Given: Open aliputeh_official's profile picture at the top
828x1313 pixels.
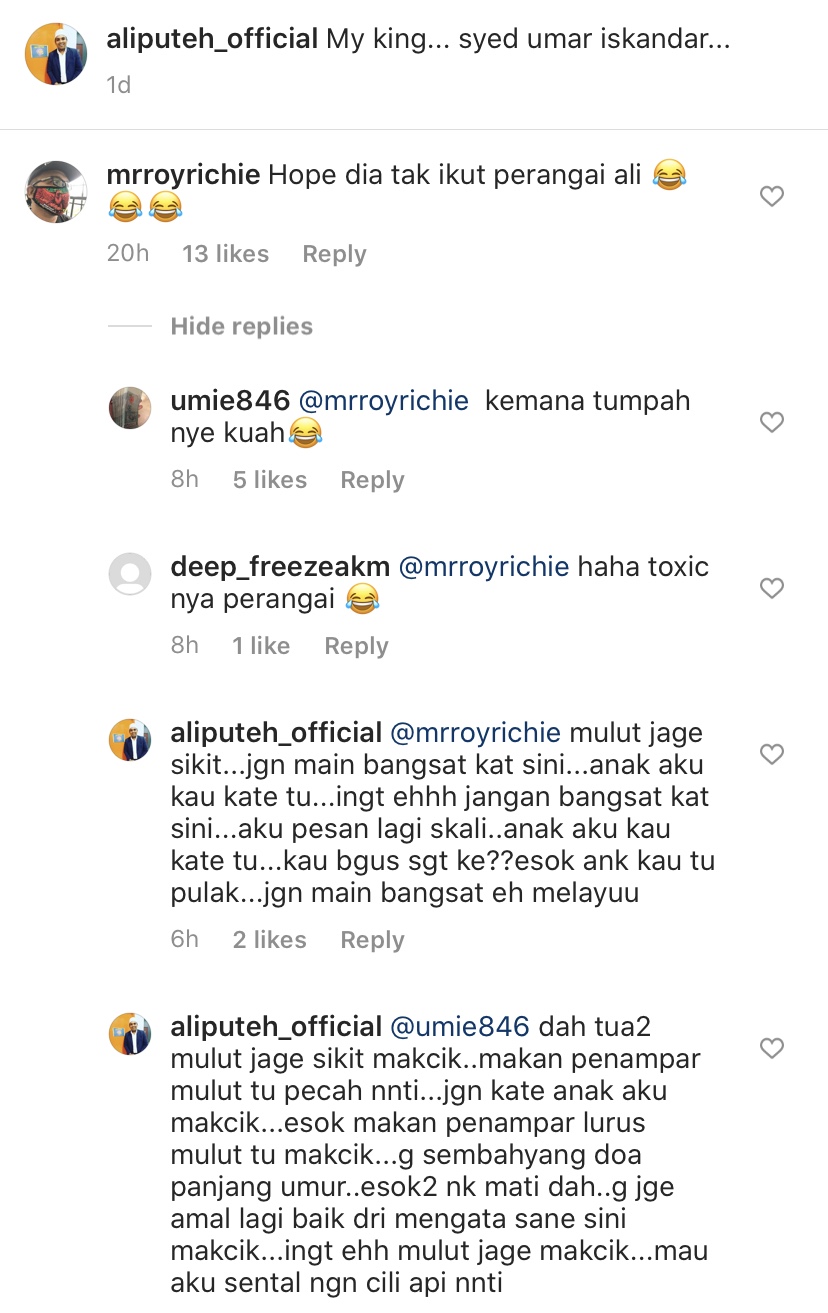Looking at the screenshot, I should (55, 54).
